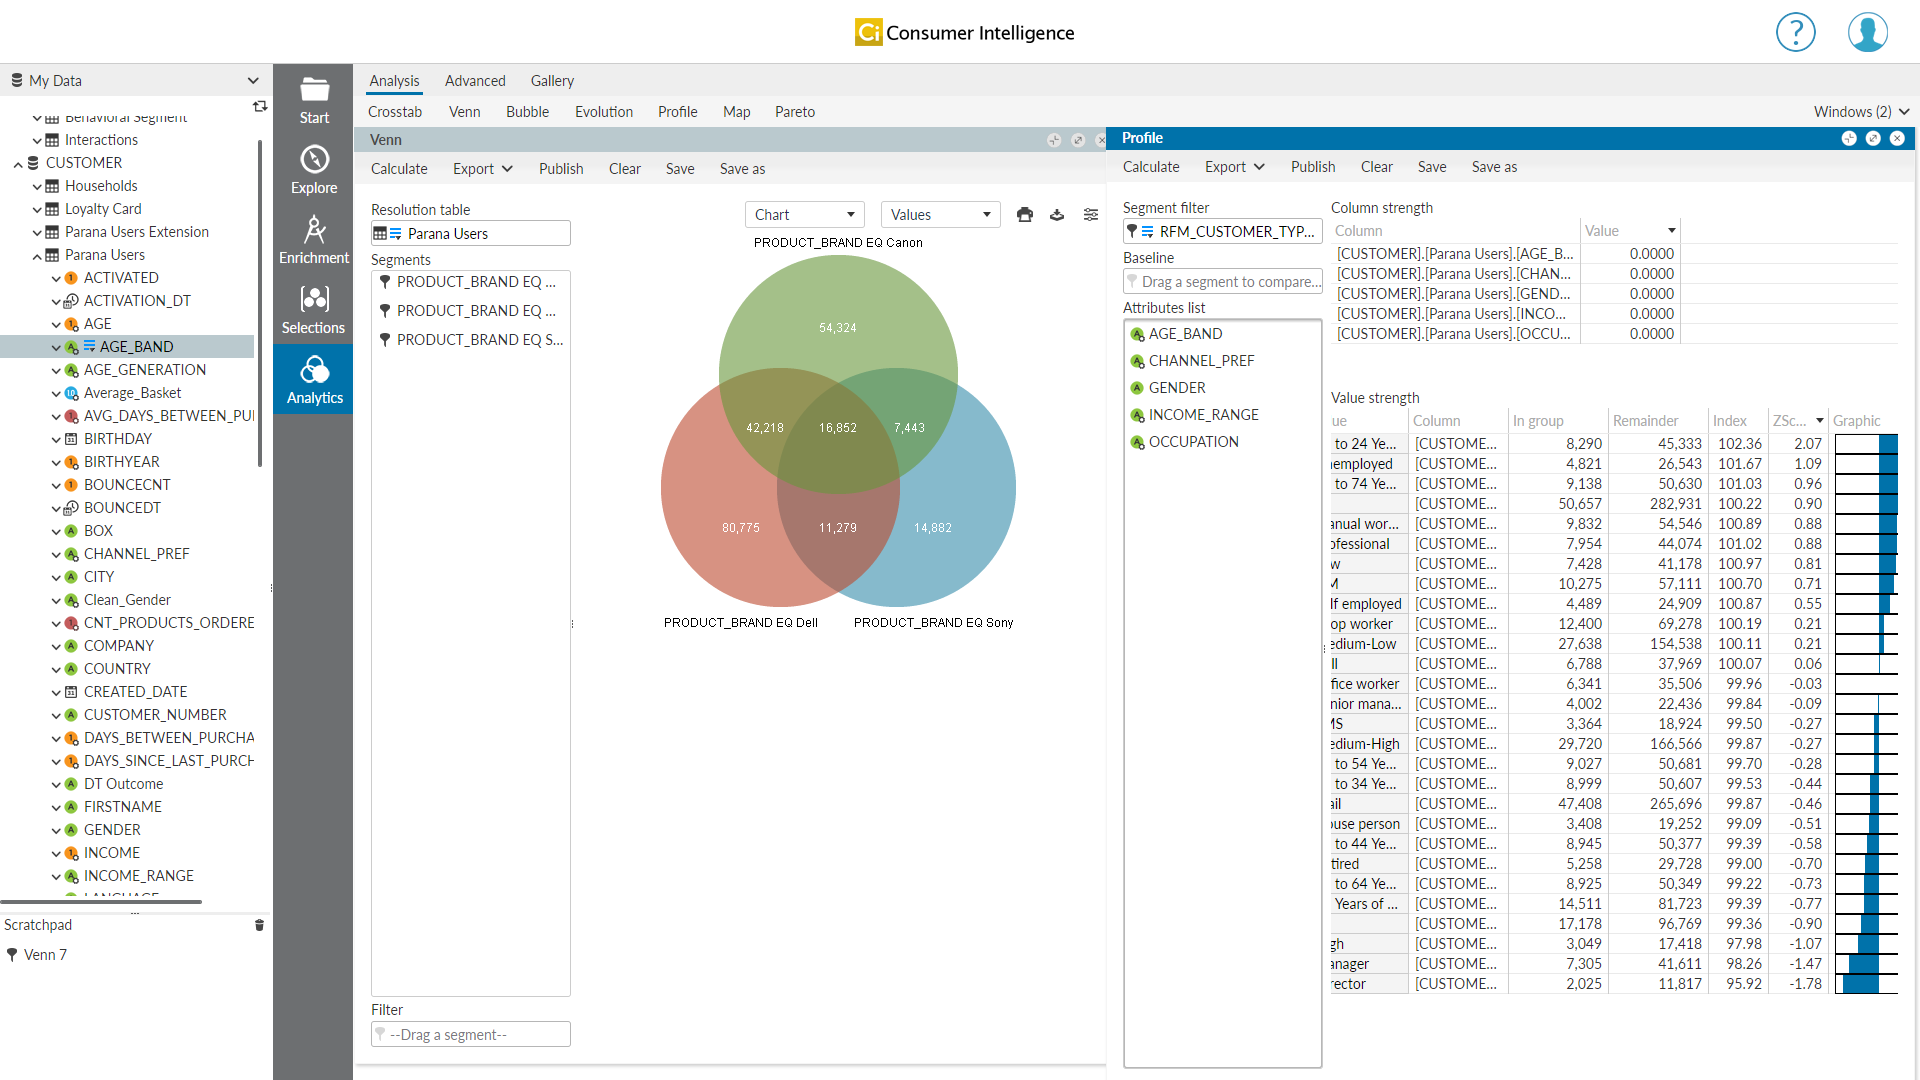Collapse the CUSTOMER tree node
The width and height of the screenshot is (1920, 1080).
pyautogui.click(x=18, y=164)
